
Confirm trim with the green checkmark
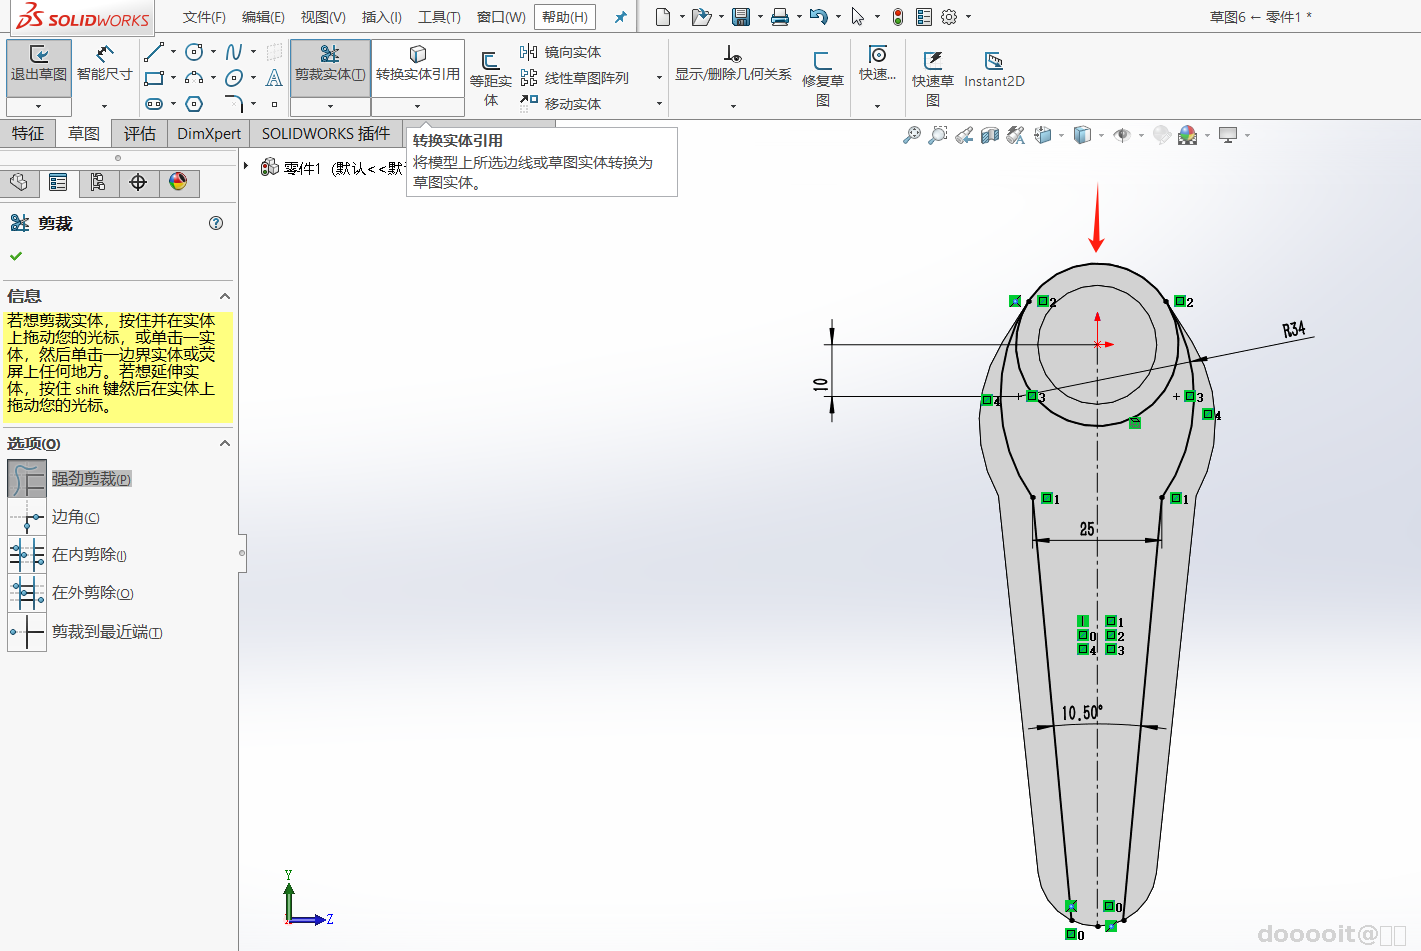click(16, 256)
